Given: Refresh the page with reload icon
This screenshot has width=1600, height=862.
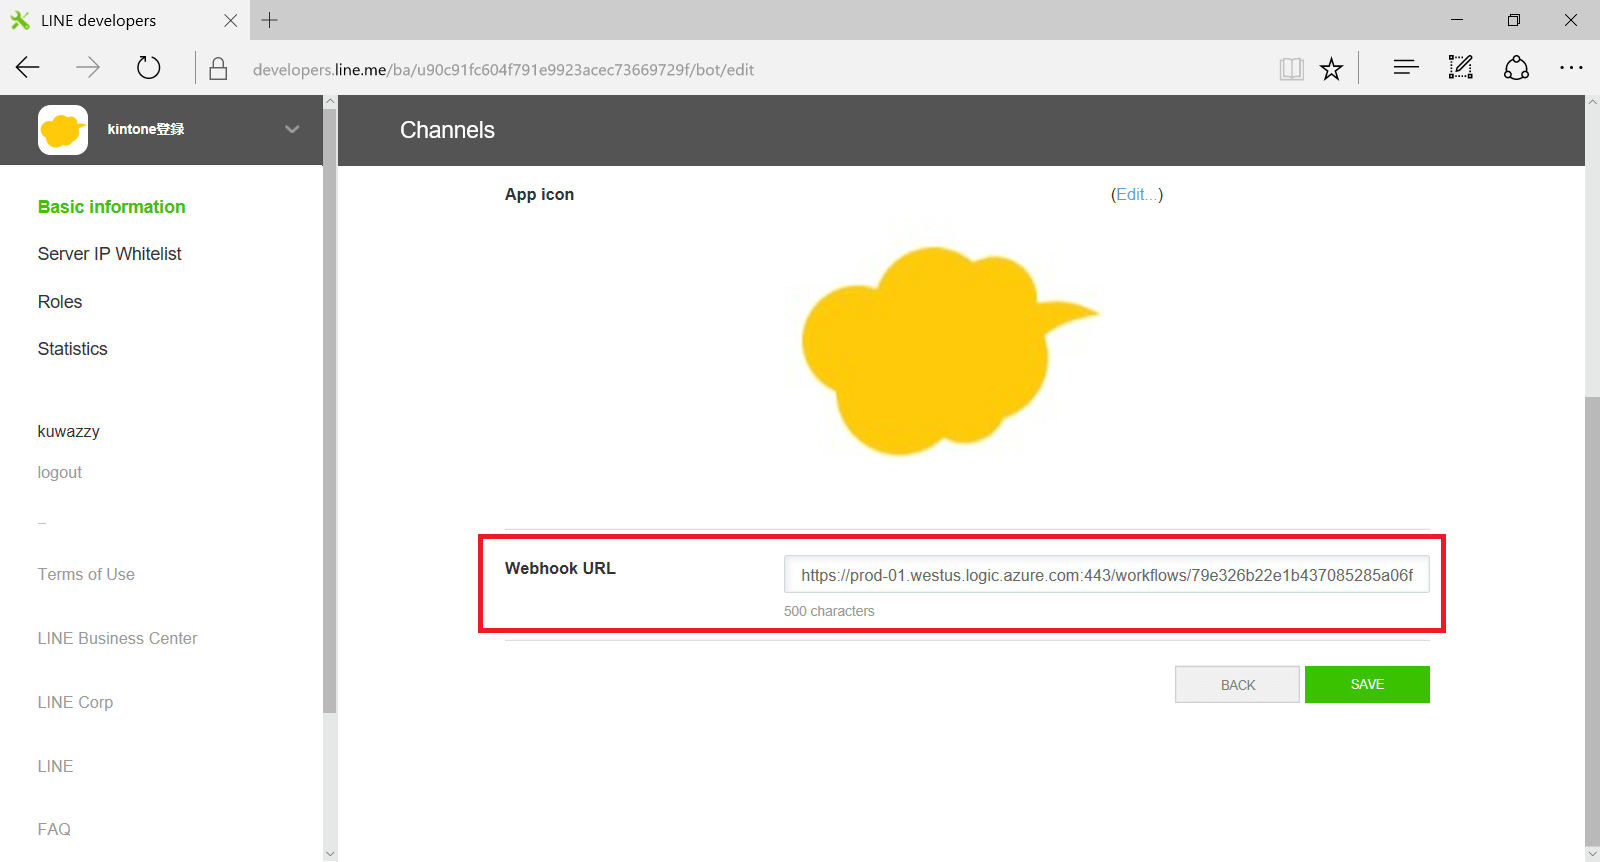Looking at the screenshot, I should [x=148, y=68].
